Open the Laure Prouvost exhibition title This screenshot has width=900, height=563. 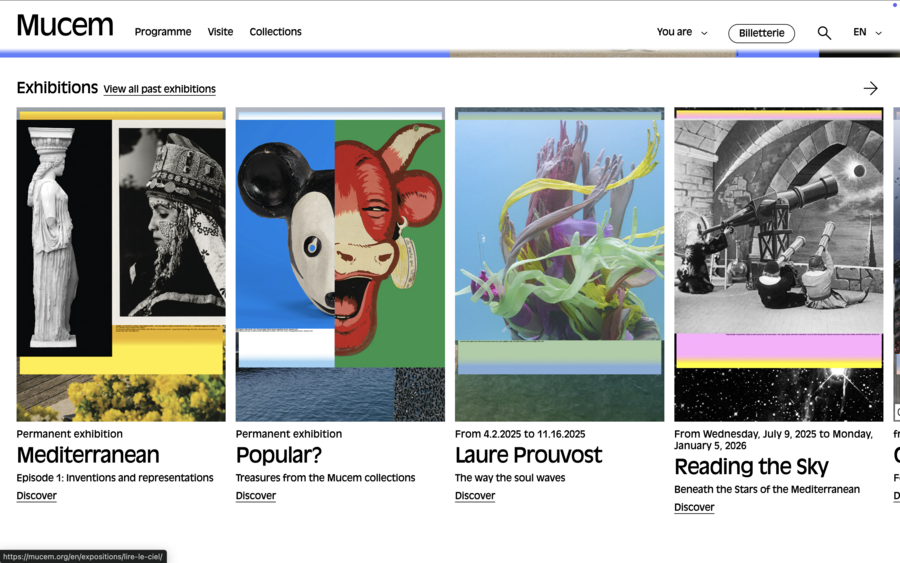point(528,455)
